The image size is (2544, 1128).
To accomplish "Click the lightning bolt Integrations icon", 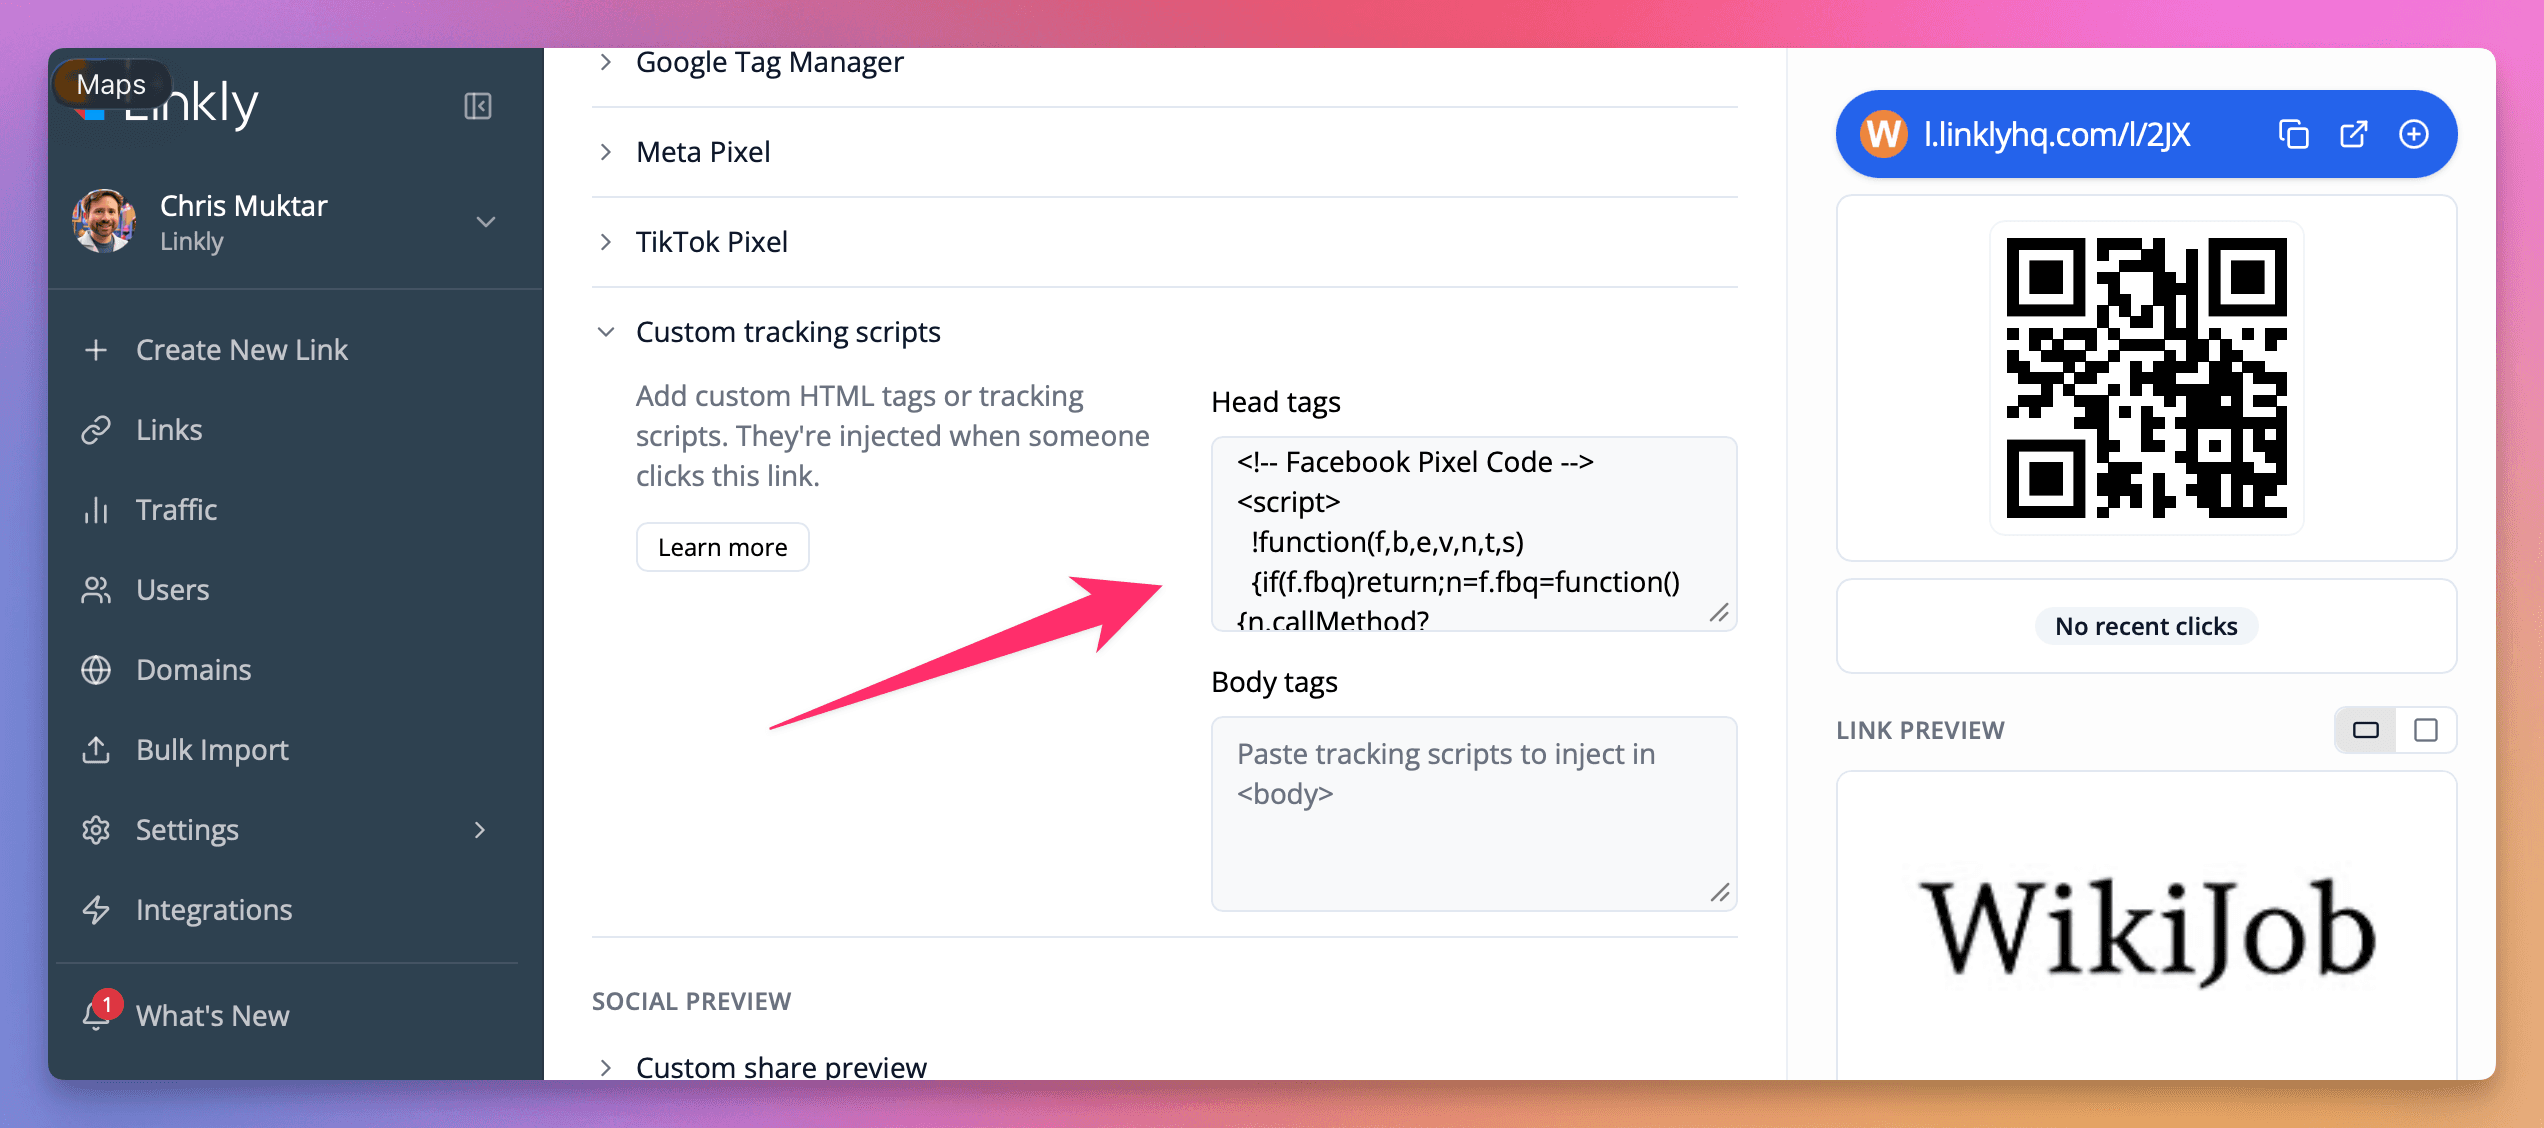I will tap(96, 910).
